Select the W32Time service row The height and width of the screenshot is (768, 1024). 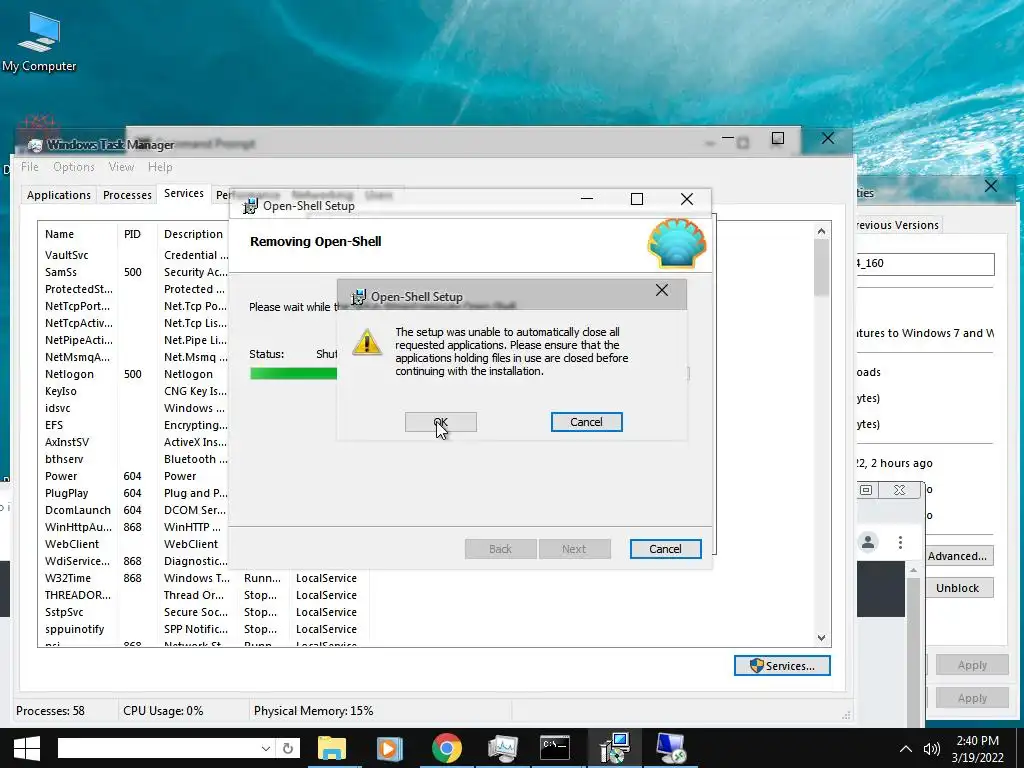point(202,577)
